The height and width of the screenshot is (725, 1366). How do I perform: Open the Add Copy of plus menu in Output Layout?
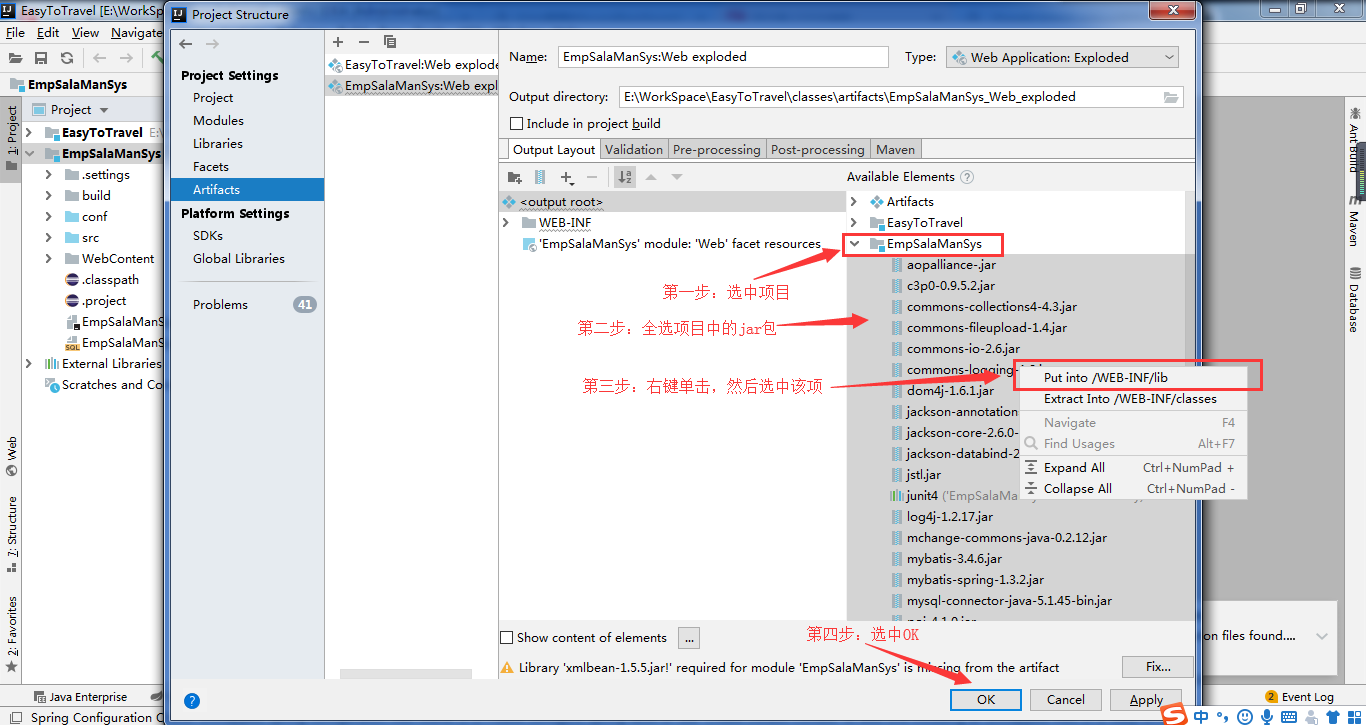[x=567, y=177]
